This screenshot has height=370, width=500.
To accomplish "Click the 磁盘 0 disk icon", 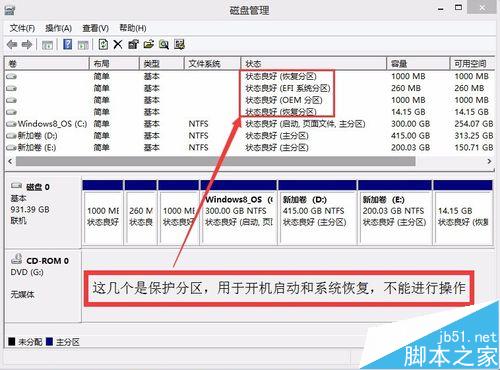I will coord(16,186).
